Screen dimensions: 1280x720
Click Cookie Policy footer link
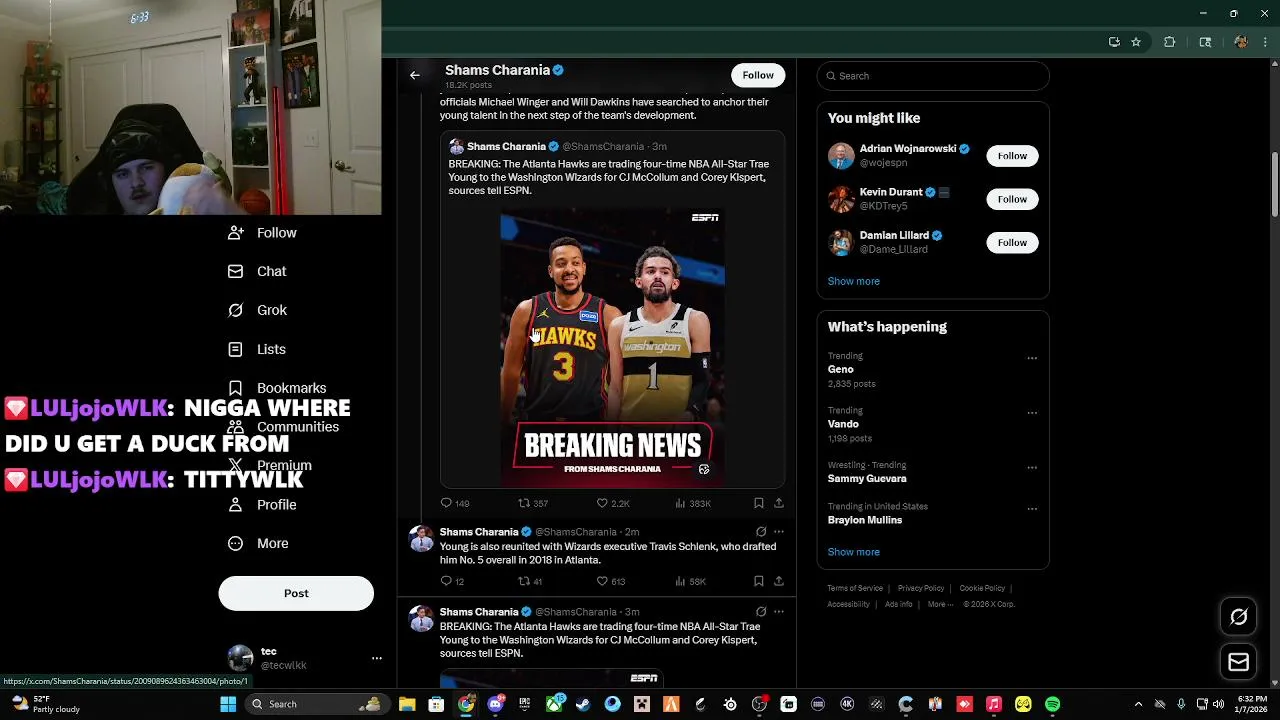[x=982, y=589]
